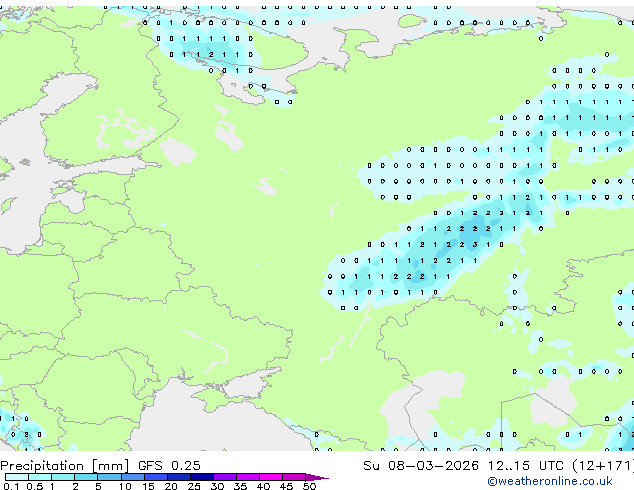The width and height of the screenshot is (634, 490).
Task: Click the '3' precipitation value on map
Action: click(475, 245)
